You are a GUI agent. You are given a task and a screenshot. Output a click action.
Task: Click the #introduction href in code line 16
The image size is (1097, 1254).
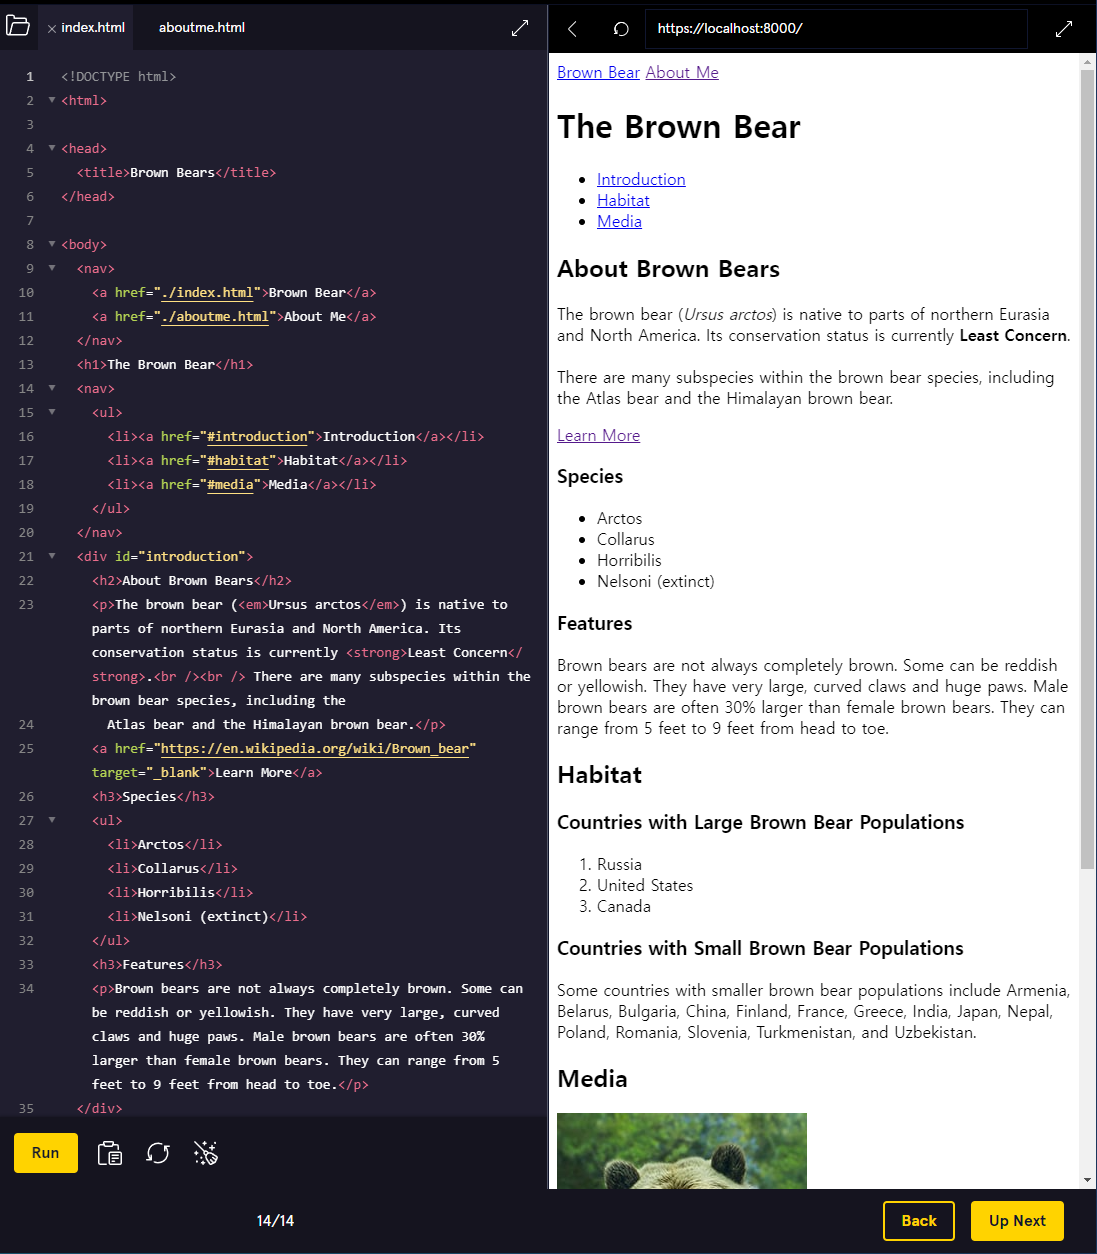(257, 436)
